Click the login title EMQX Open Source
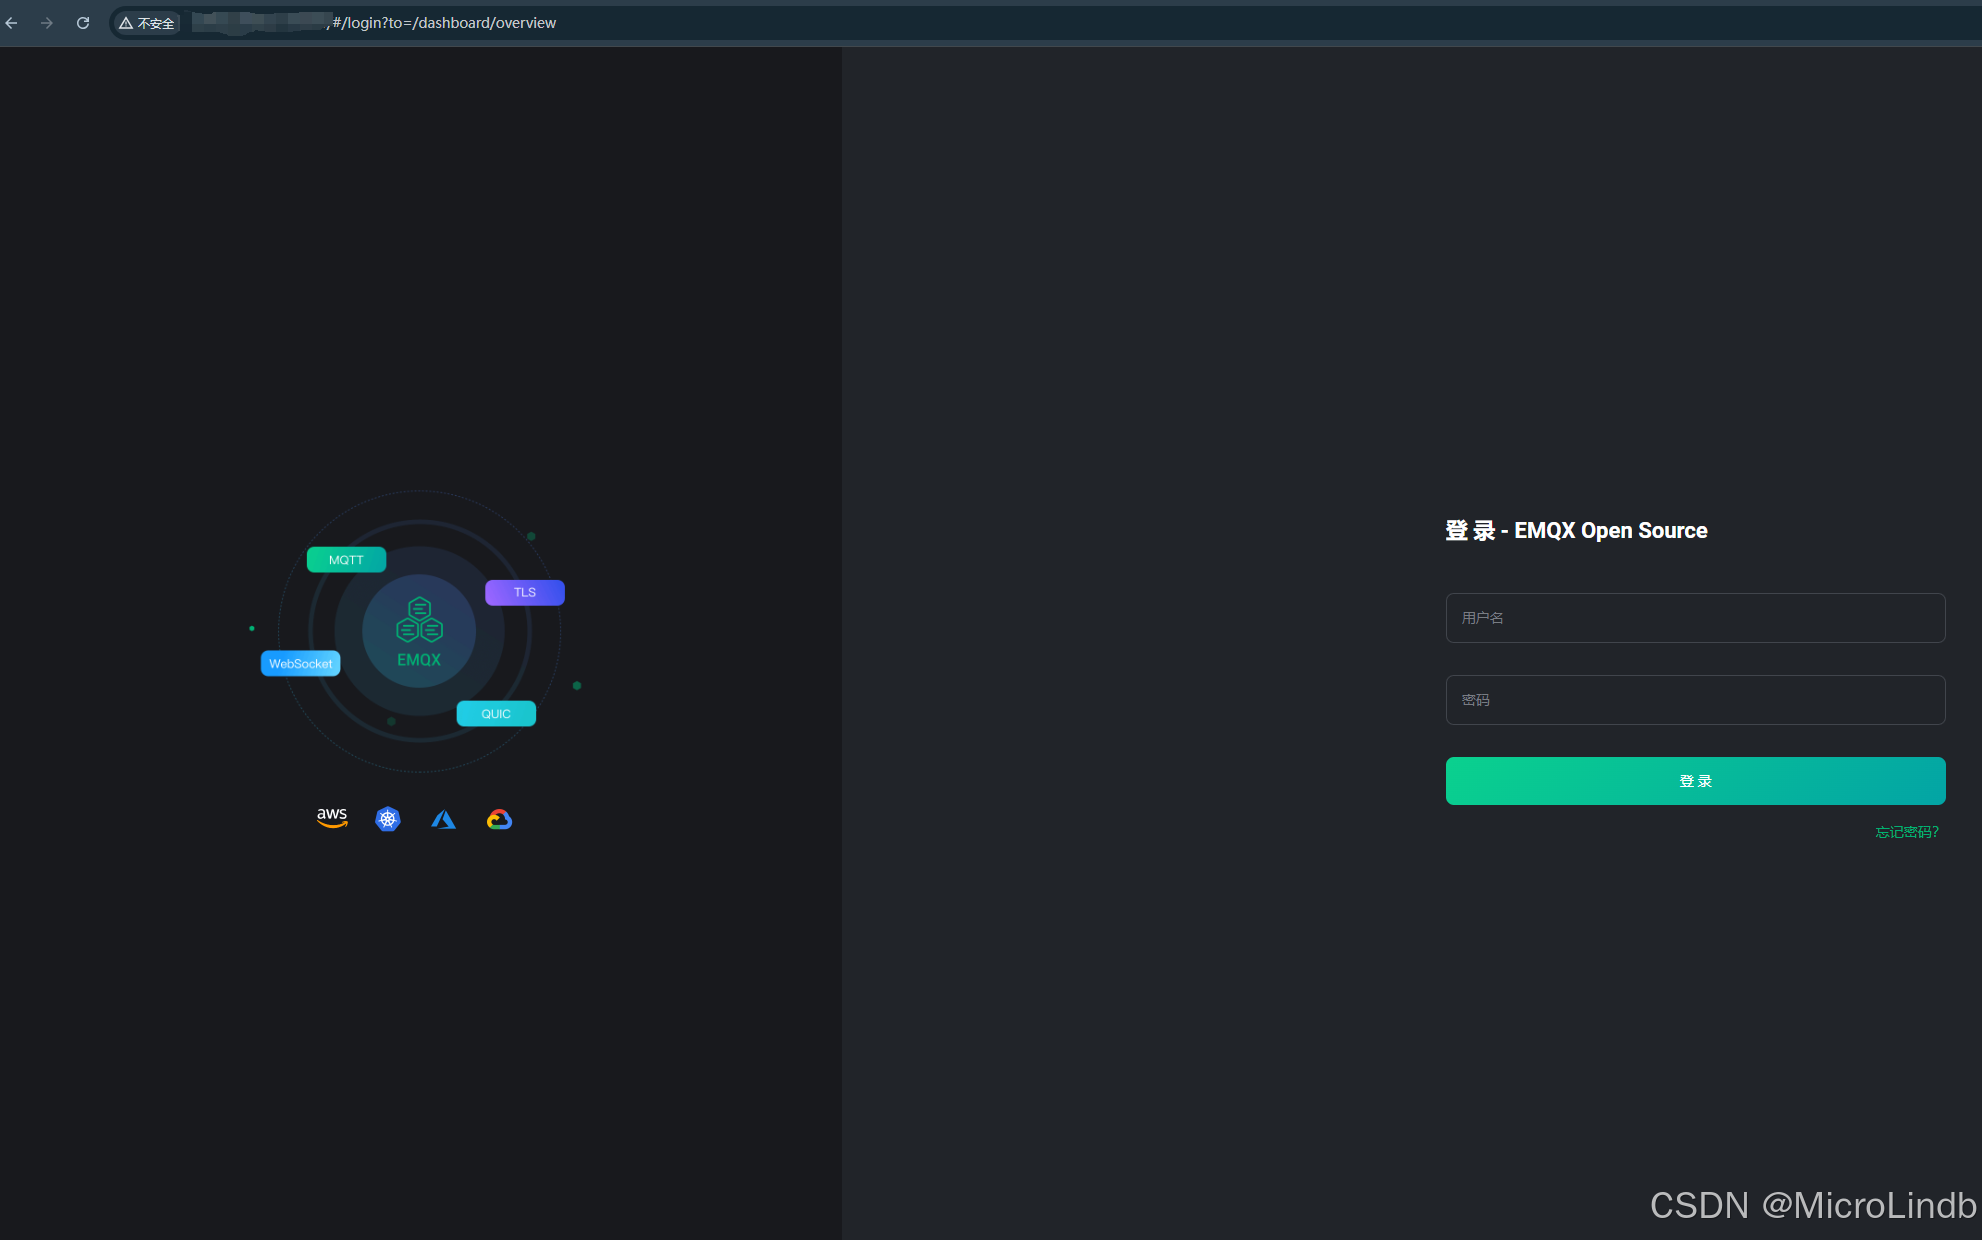This screenshot has height=1240, width=1982. click(x=1576, y=531)
